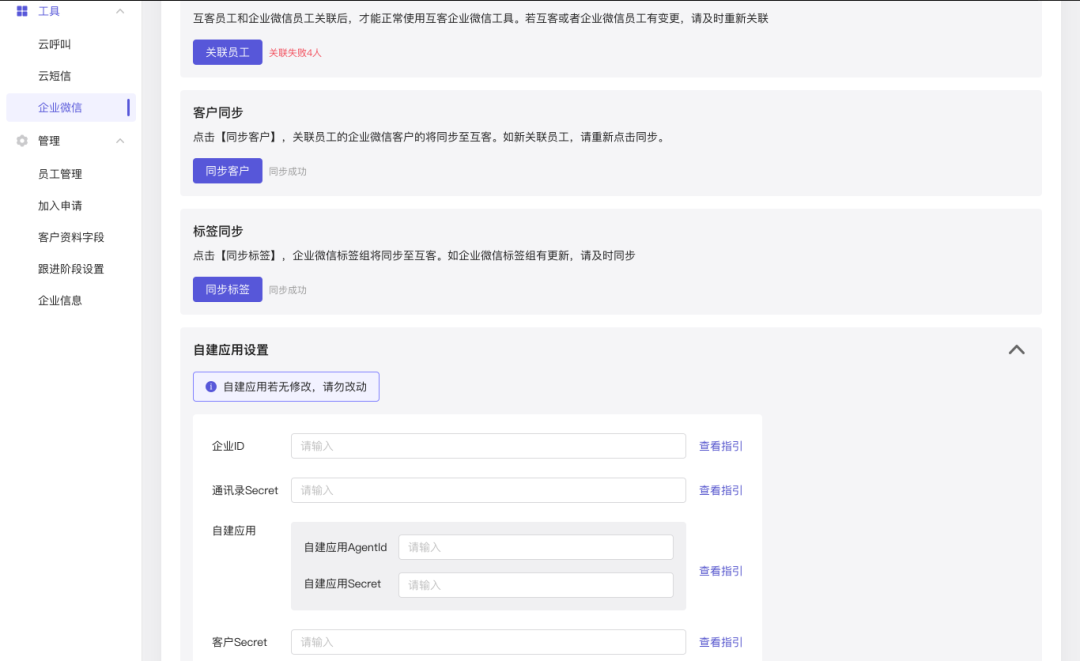1080x661 pixels.
Task: Click the 客户同步 heading
Action: [218, 113]
